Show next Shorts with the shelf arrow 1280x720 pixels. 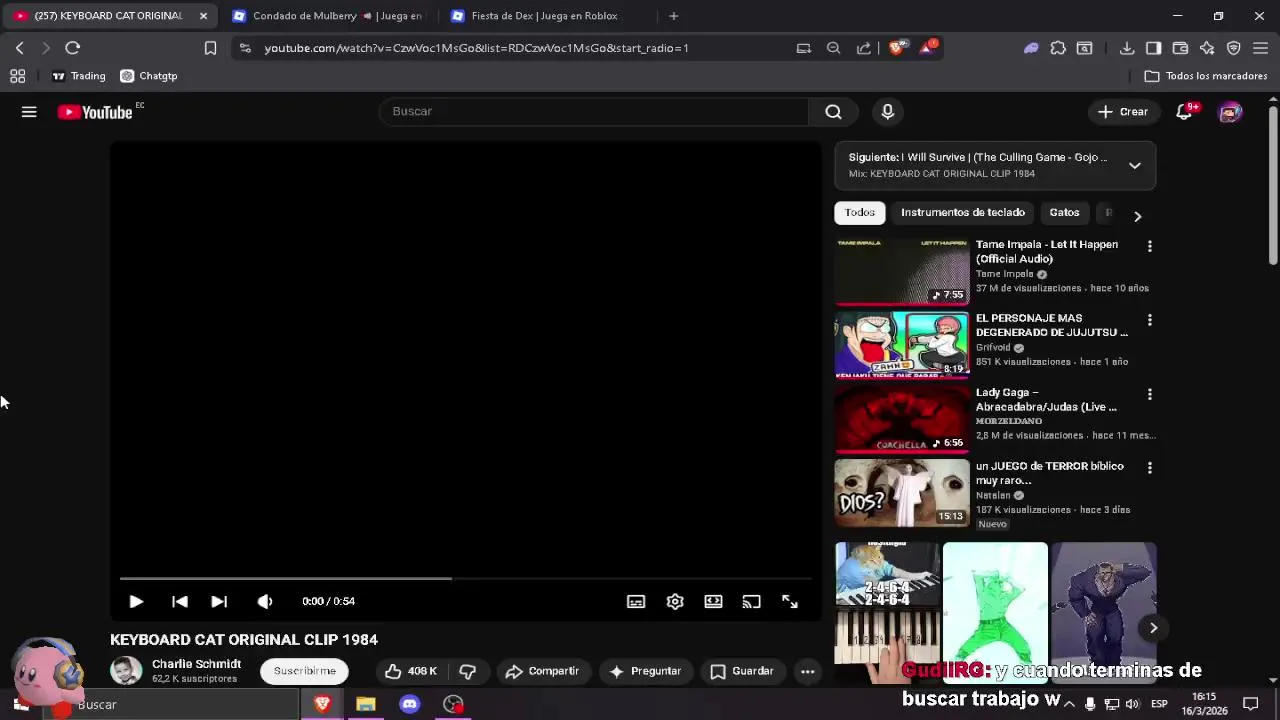click(x=1153, y=628)
